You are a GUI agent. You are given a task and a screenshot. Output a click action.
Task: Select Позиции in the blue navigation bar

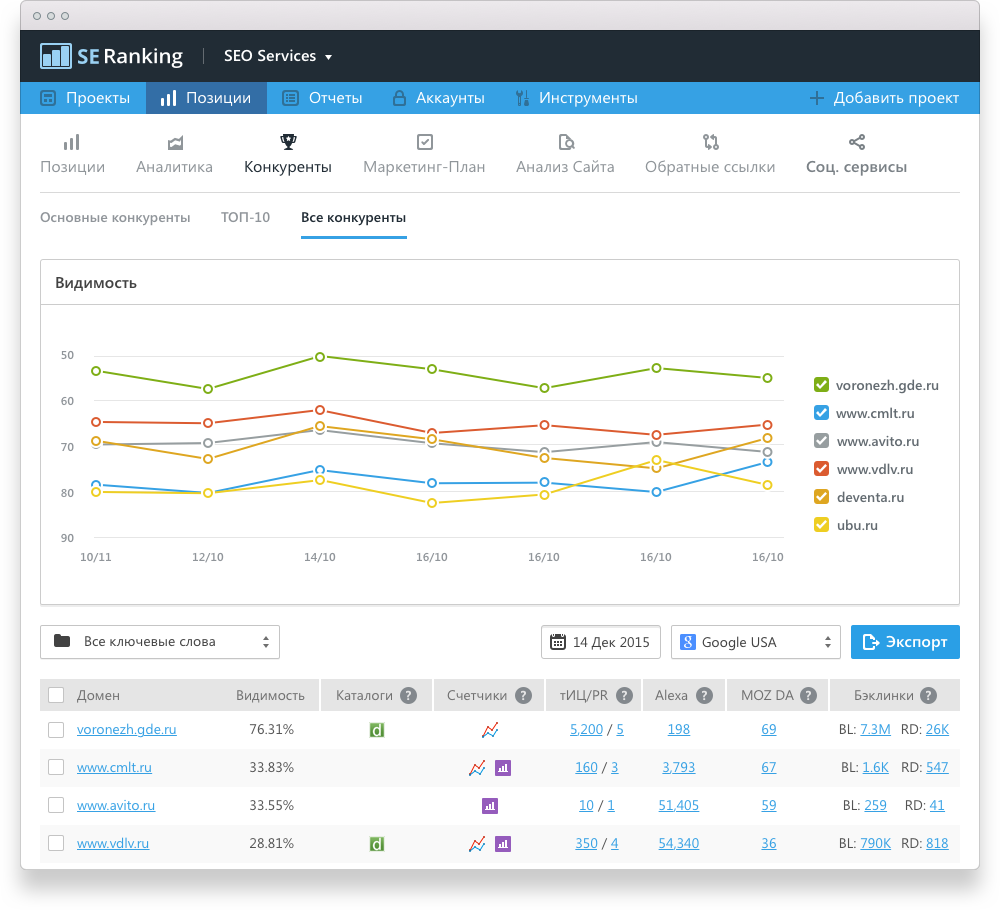(206, 98)
